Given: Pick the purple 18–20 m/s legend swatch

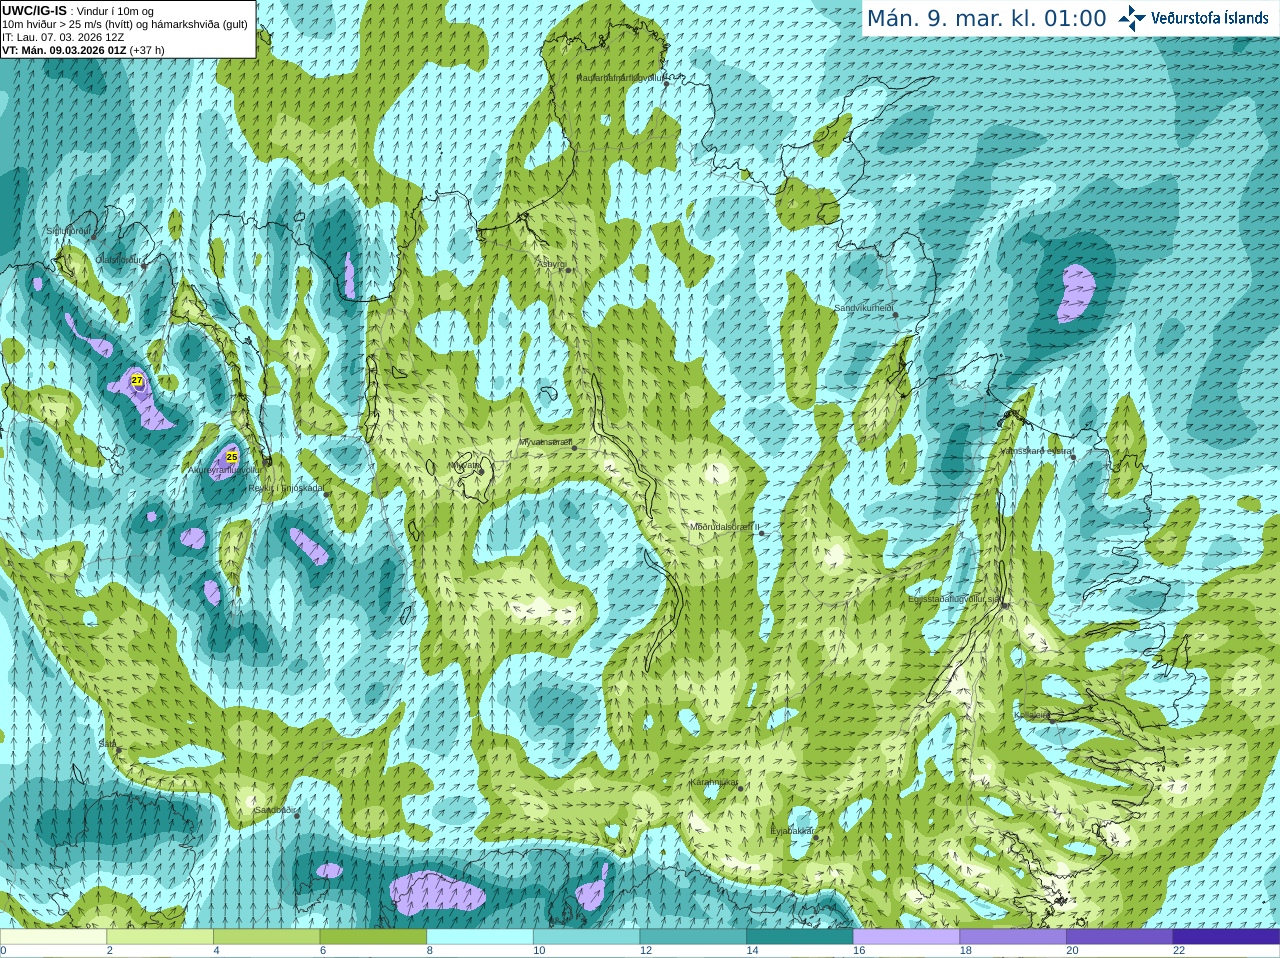Looking at the screenshot, I should point(1013,937).
